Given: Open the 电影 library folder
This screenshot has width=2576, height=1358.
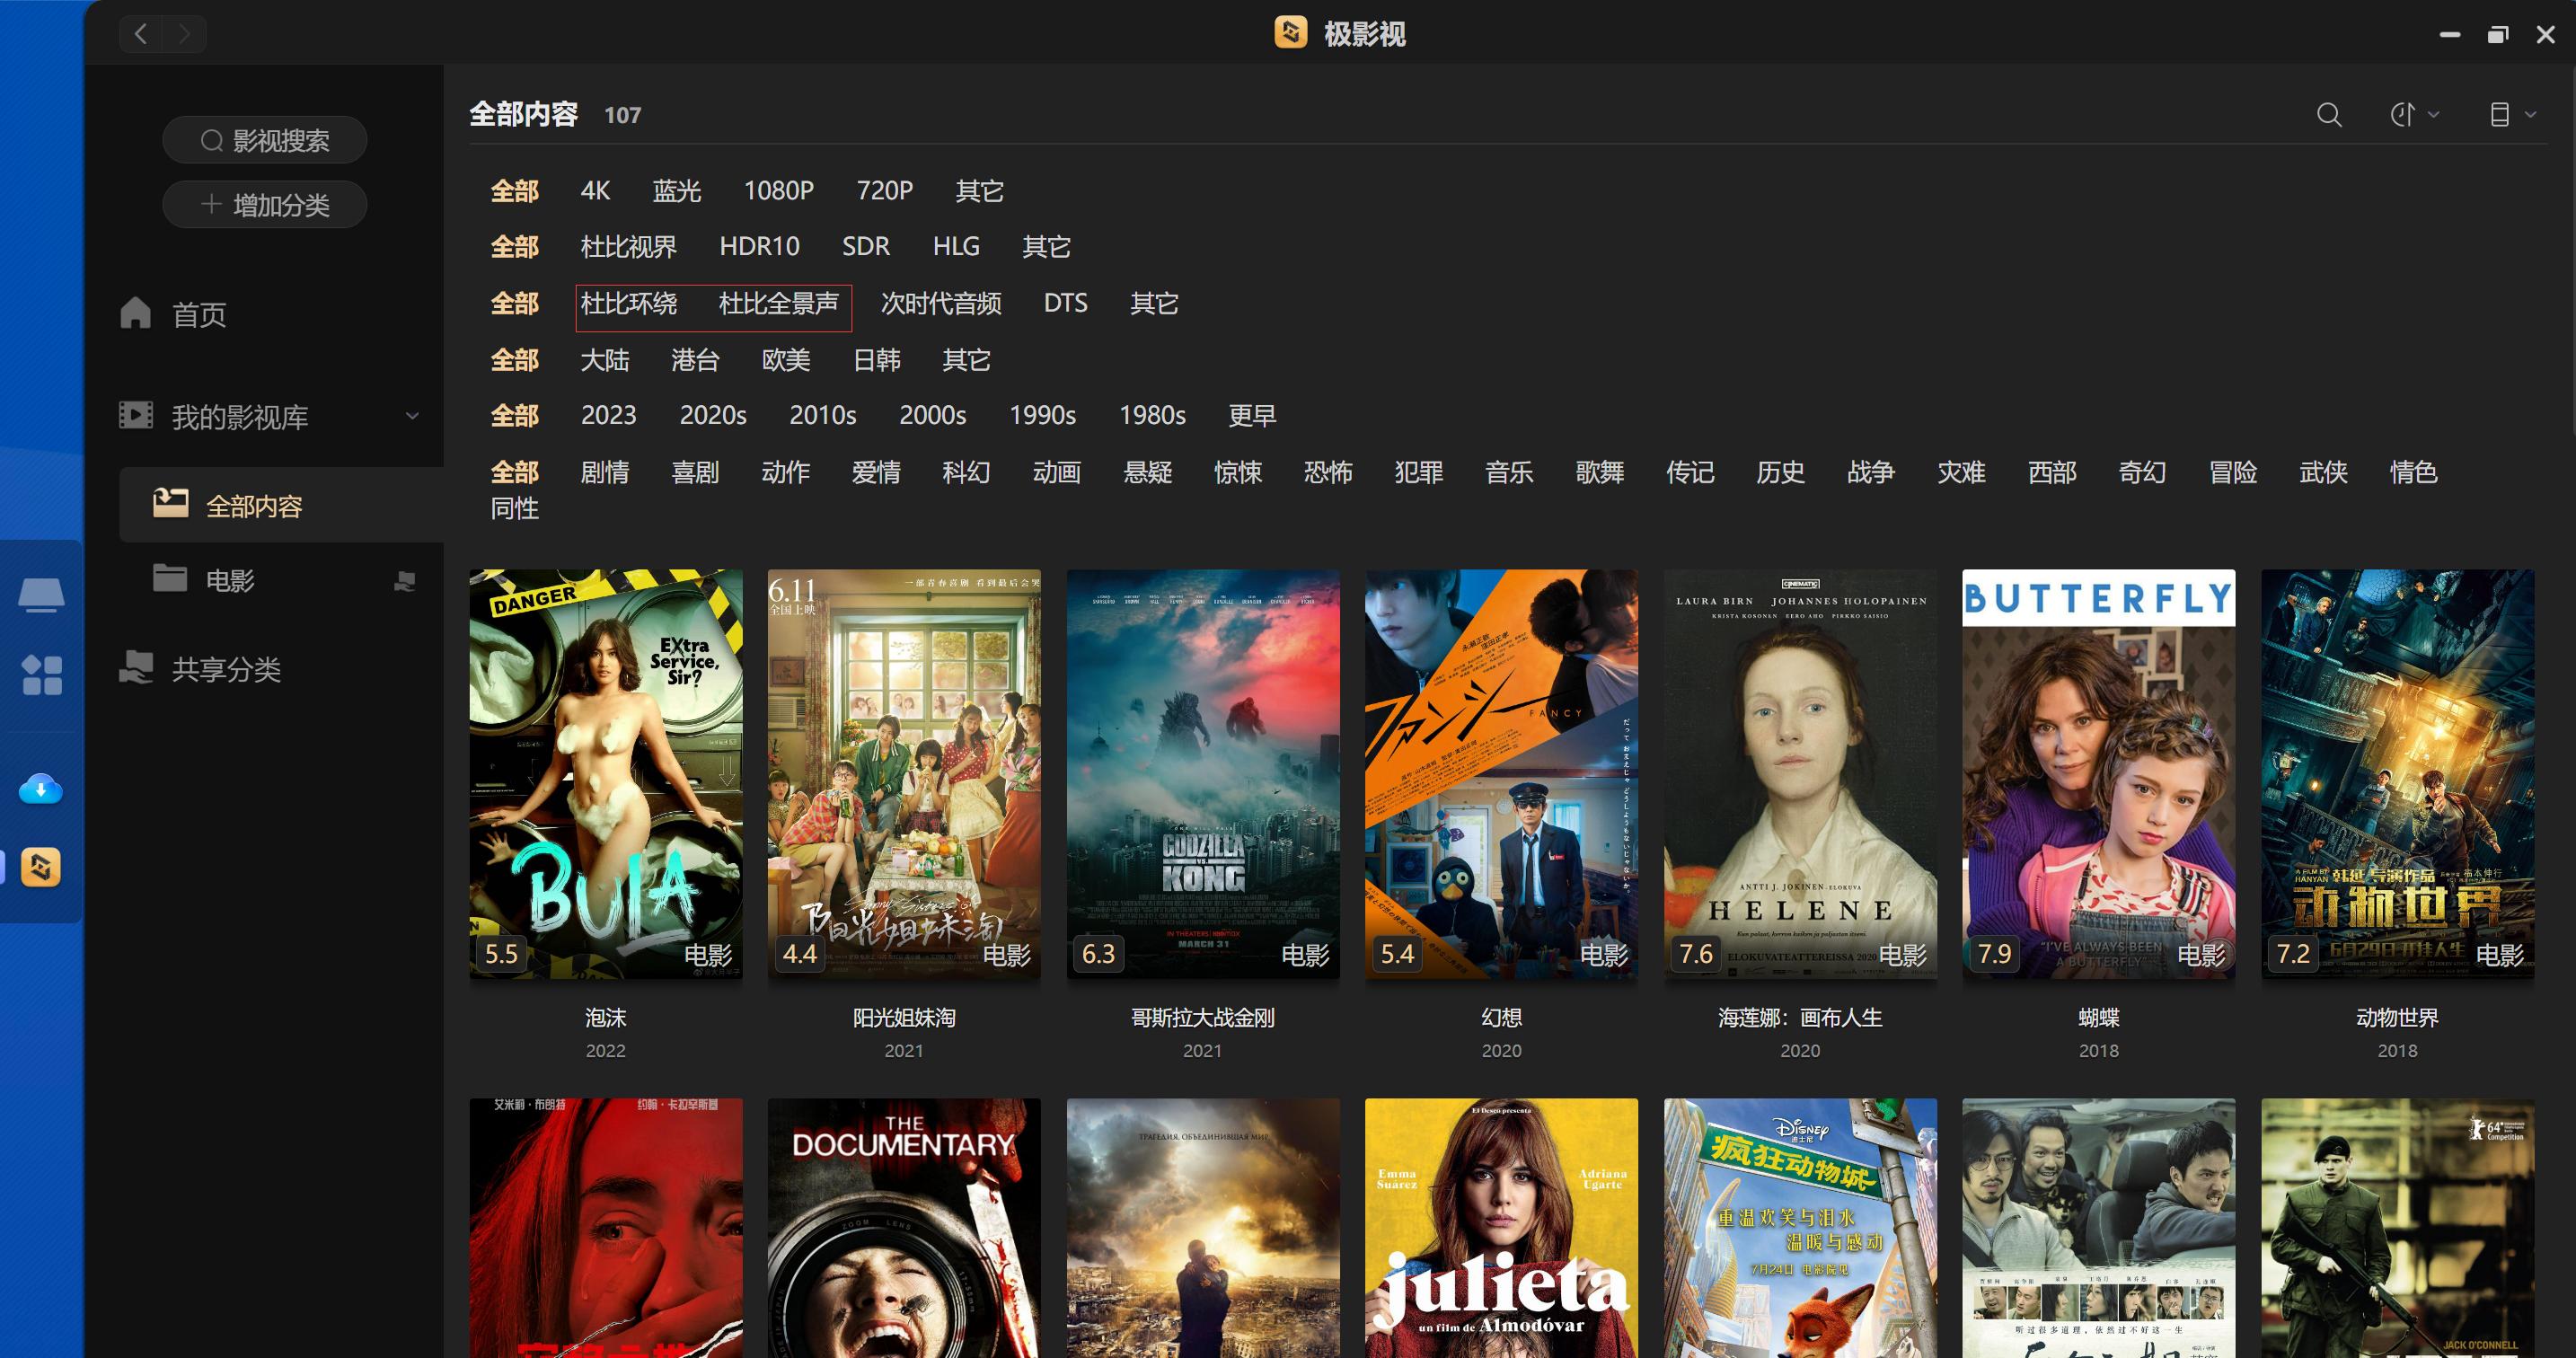Looking at the screenshot, I should pos(230,581).
